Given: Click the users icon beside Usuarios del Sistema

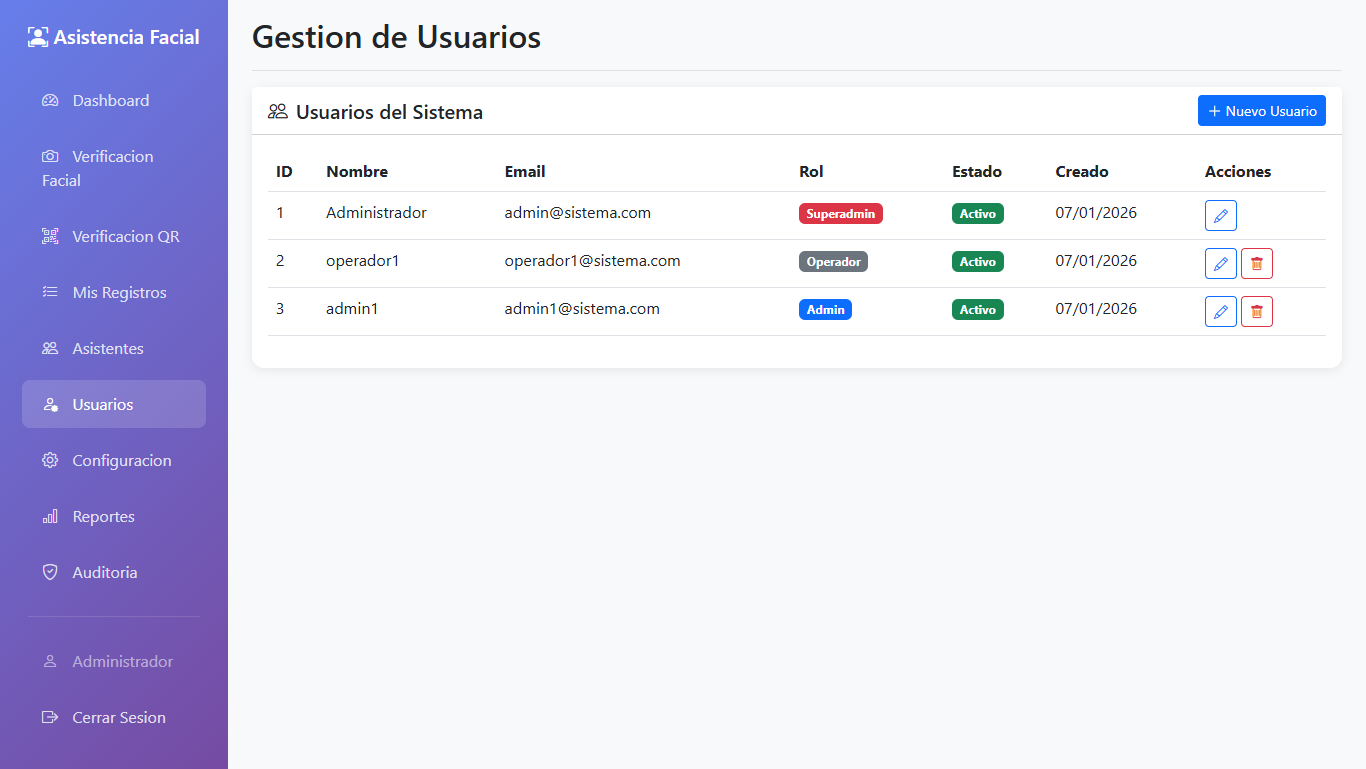Looking at the screenshot, I should 278,112.
